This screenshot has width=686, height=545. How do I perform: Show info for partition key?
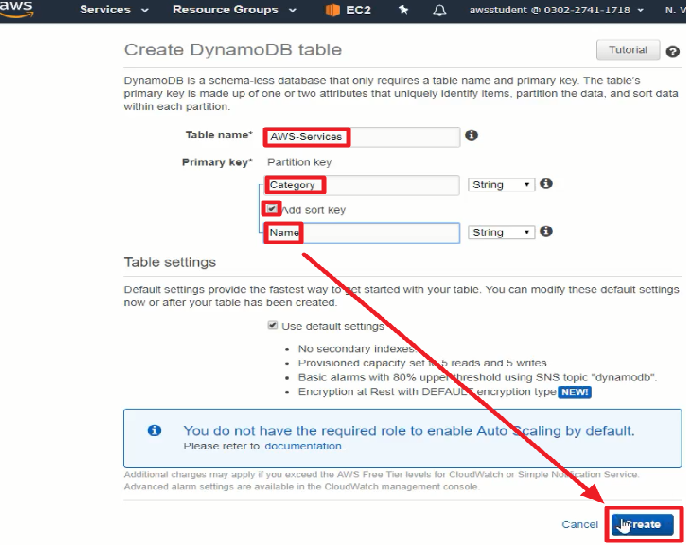[546, 183]
